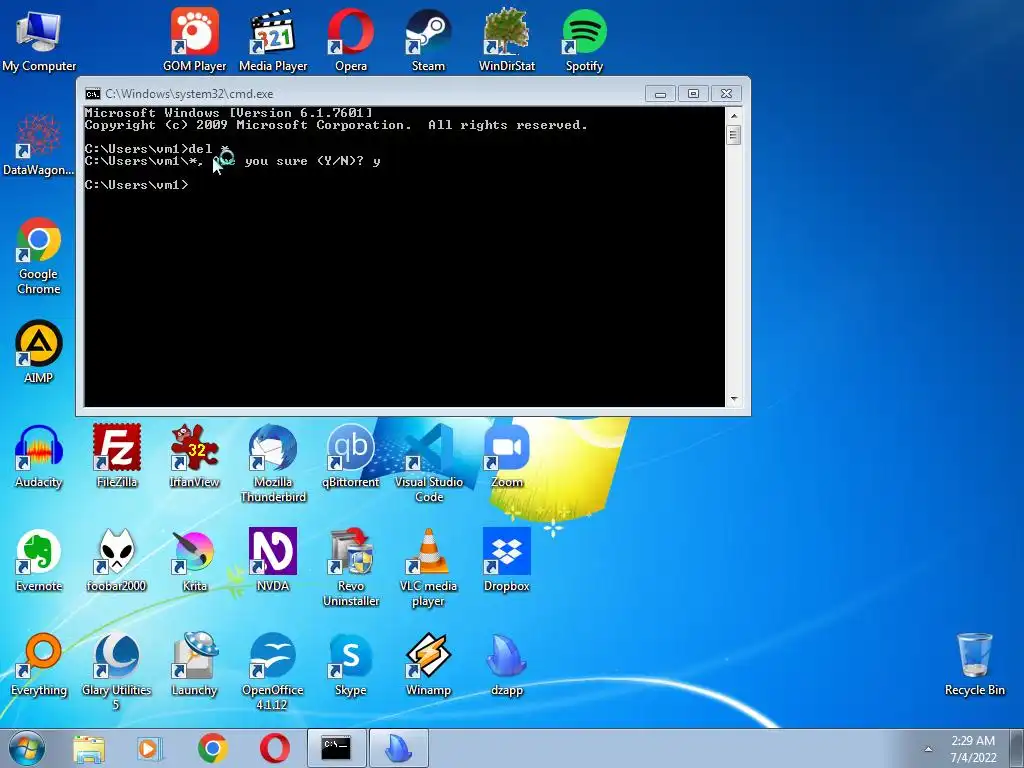Open the My Computer desktop icon

39,40
